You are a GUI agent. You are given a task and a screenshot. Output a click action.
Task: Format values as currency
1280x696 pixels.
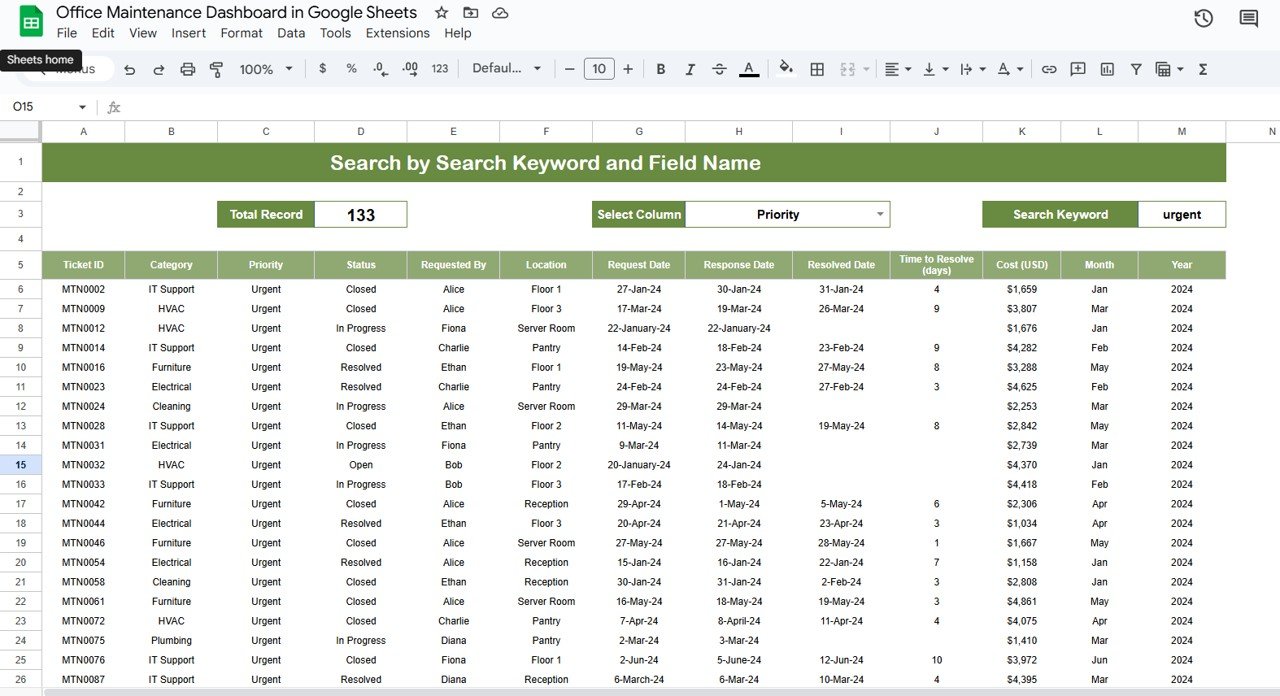tap(321, 69)
